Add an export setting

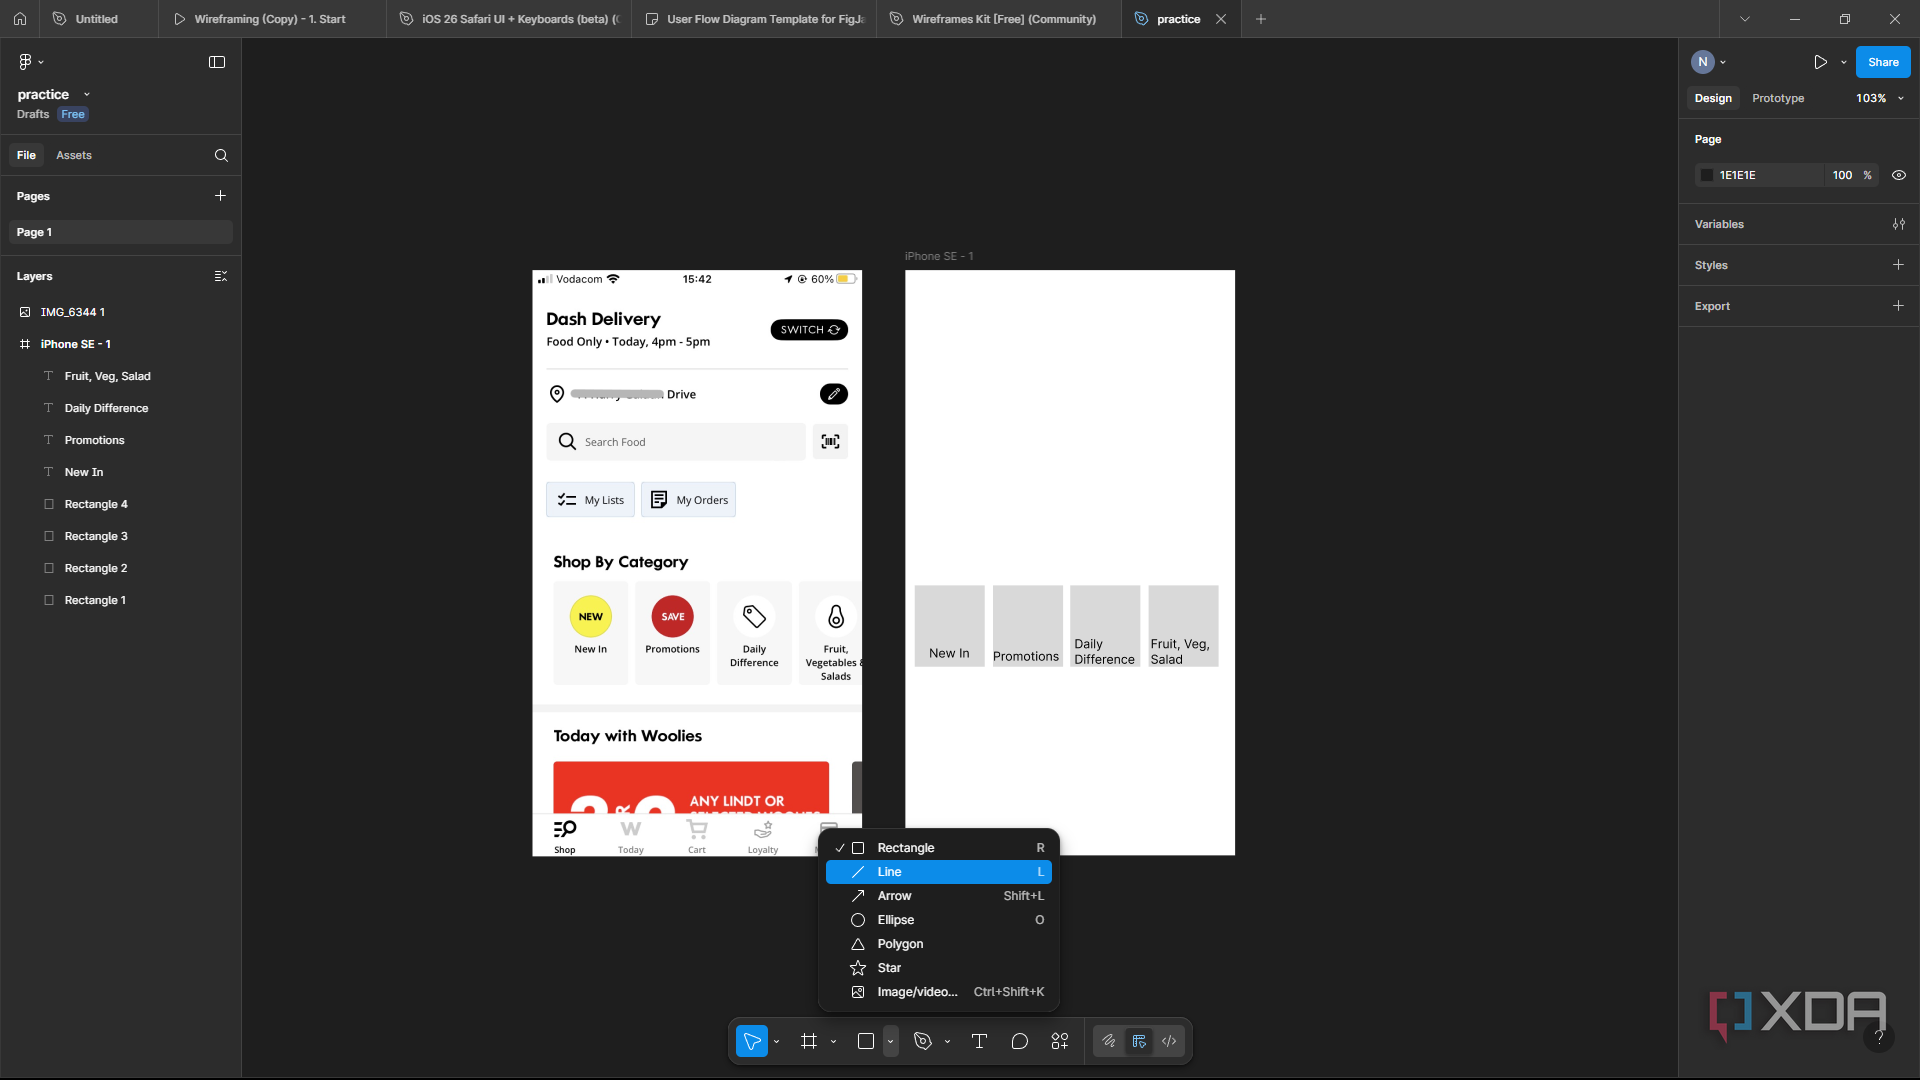[1898, 306]
